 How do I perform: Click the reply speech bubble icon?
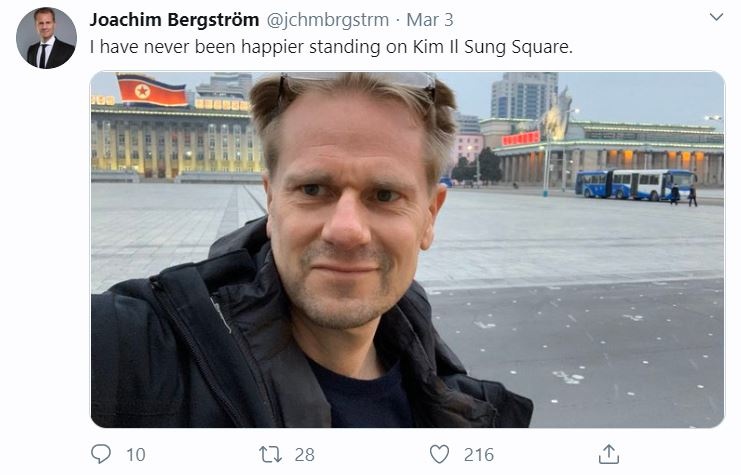(101, 454)
